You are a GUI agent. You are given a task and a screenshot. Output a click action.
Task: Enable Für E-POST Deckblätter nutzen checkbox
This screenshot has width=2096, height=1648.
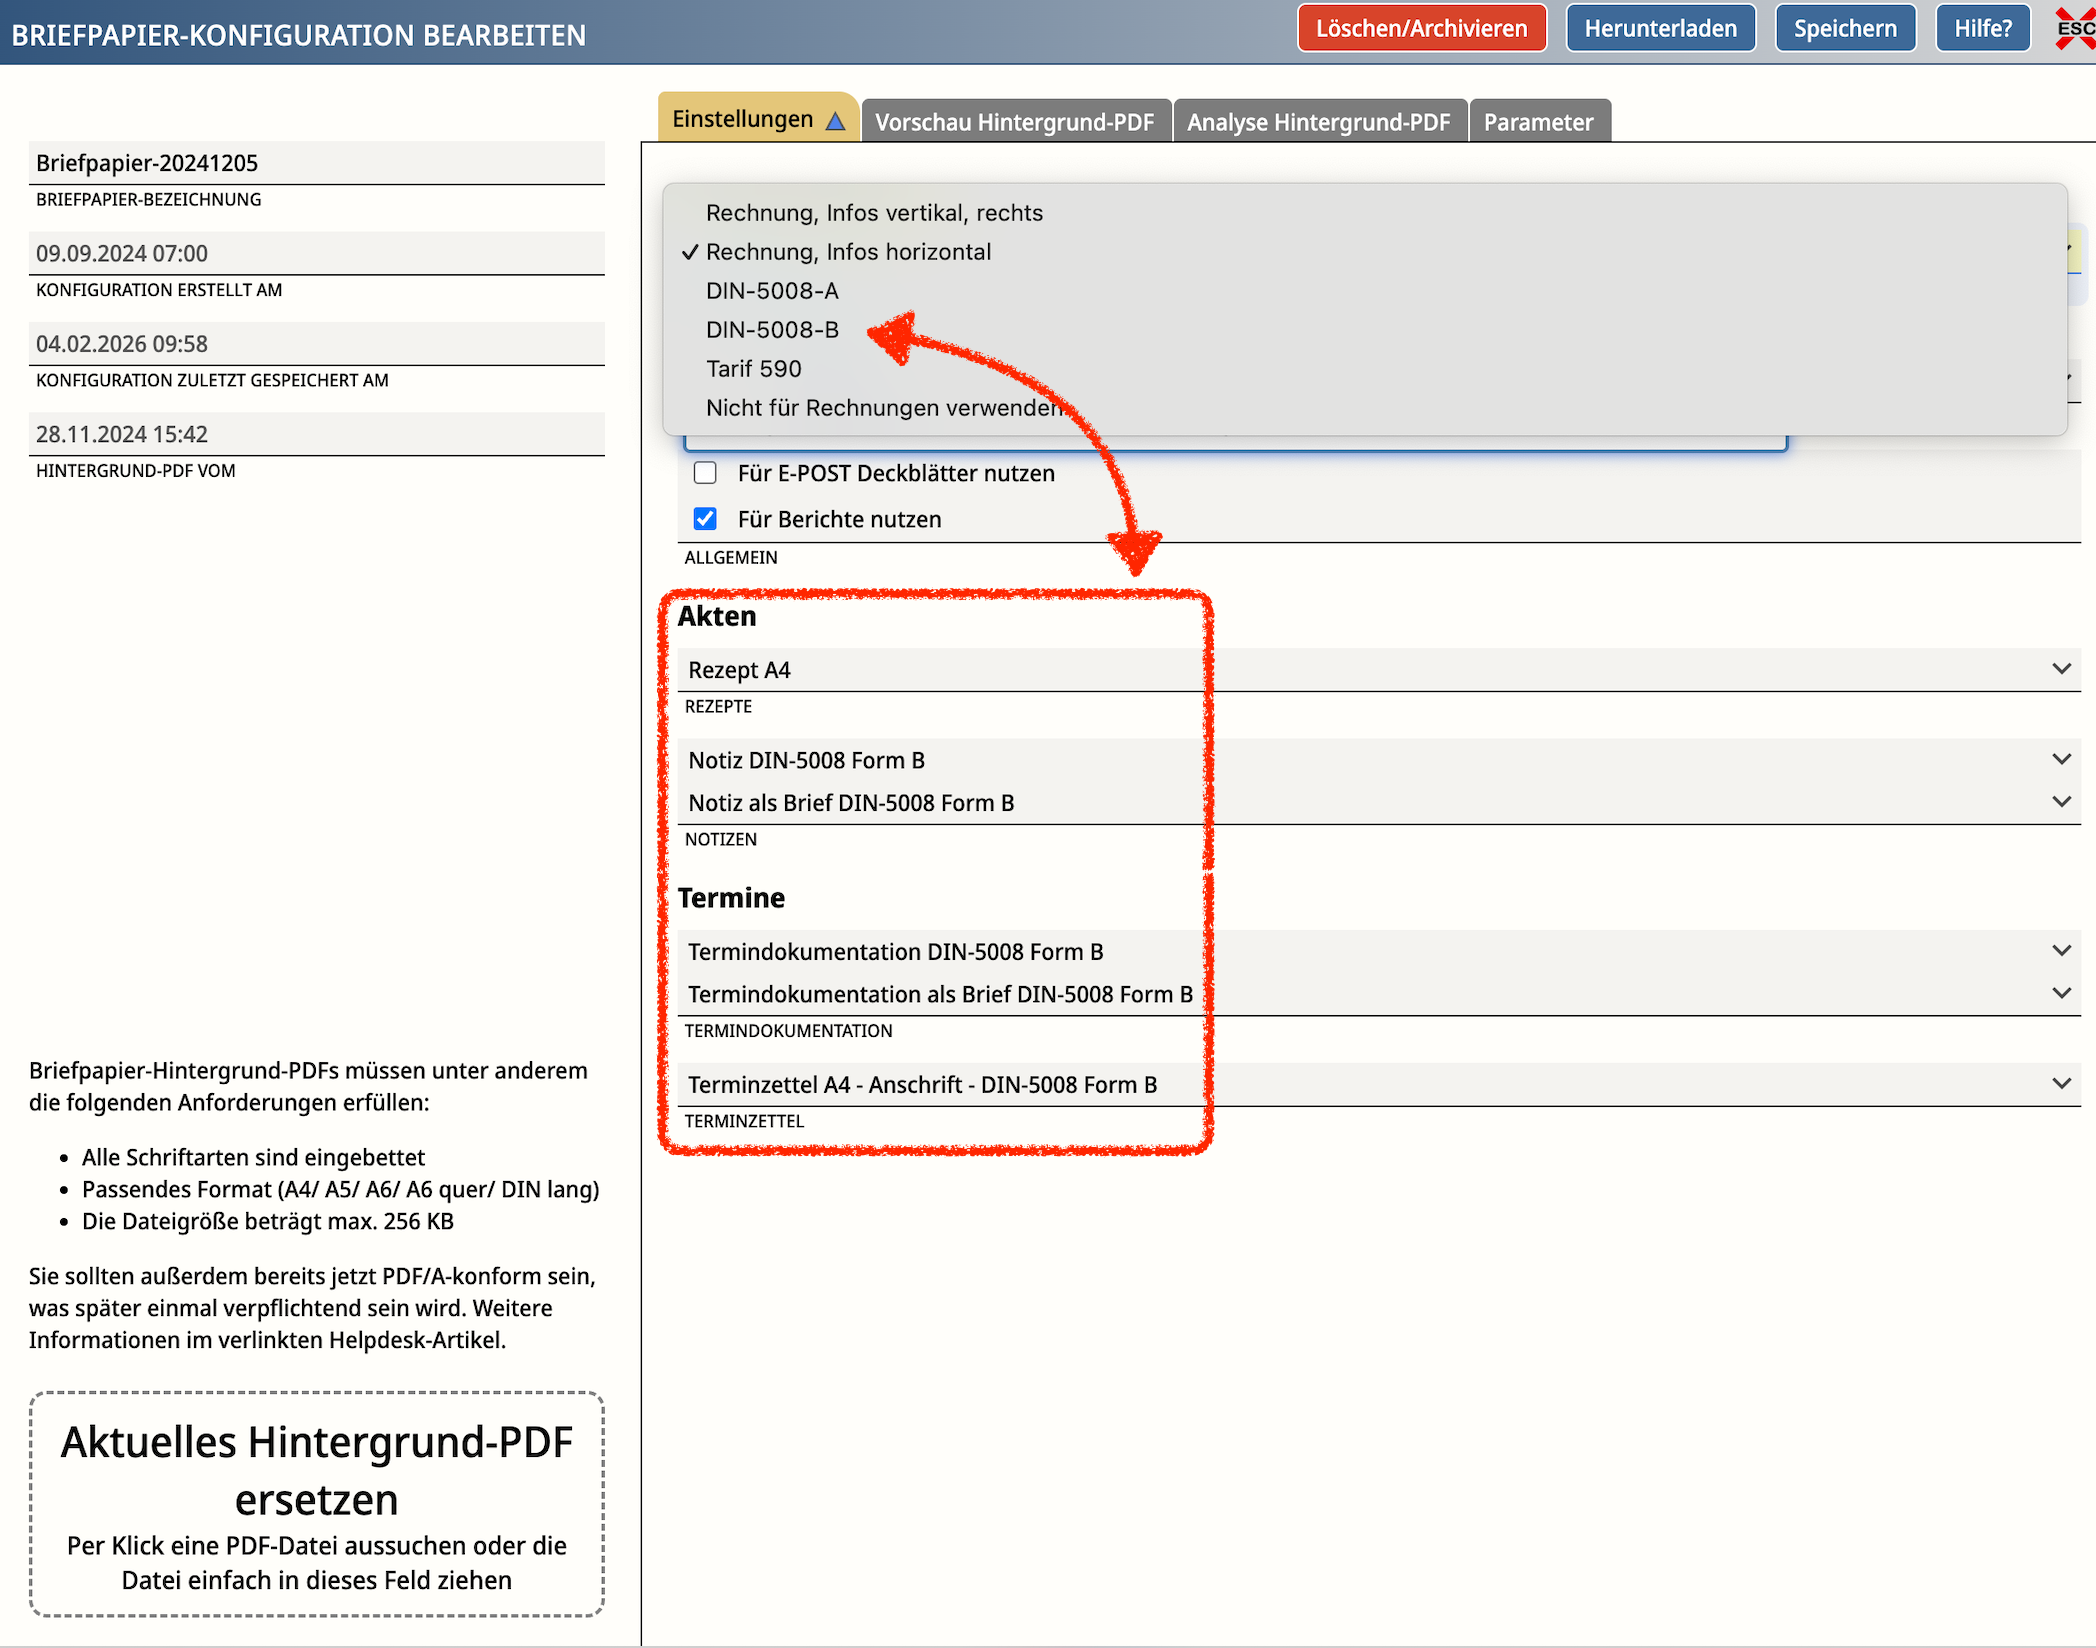pyautogui.click(x=705, y=473)
